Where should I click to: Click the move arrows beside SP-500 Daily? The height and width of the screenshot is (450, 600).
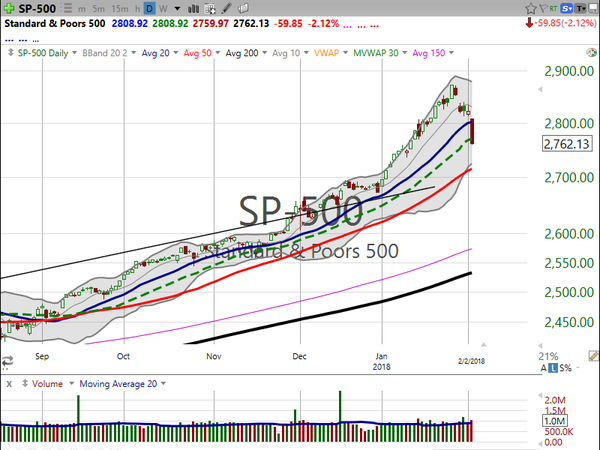[x=10, y=52]
